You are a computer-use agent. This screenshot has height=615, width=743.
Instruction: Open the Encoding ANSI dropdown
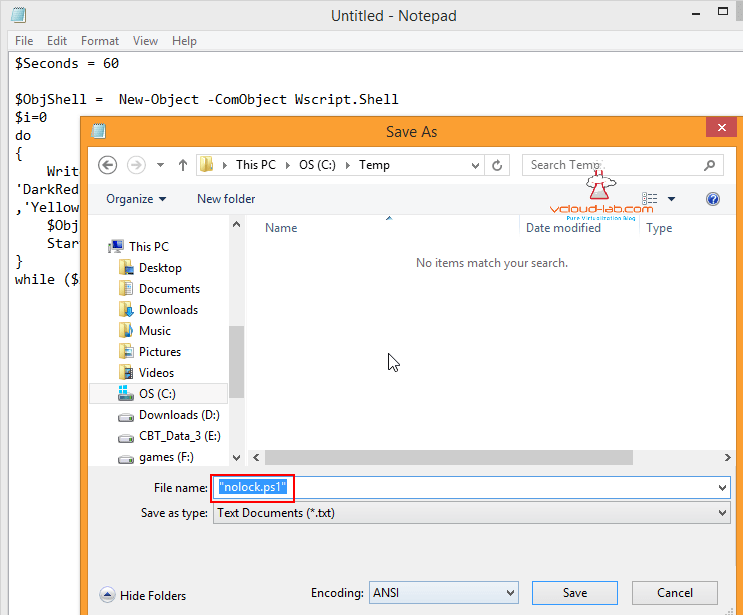tap(444, 593)
